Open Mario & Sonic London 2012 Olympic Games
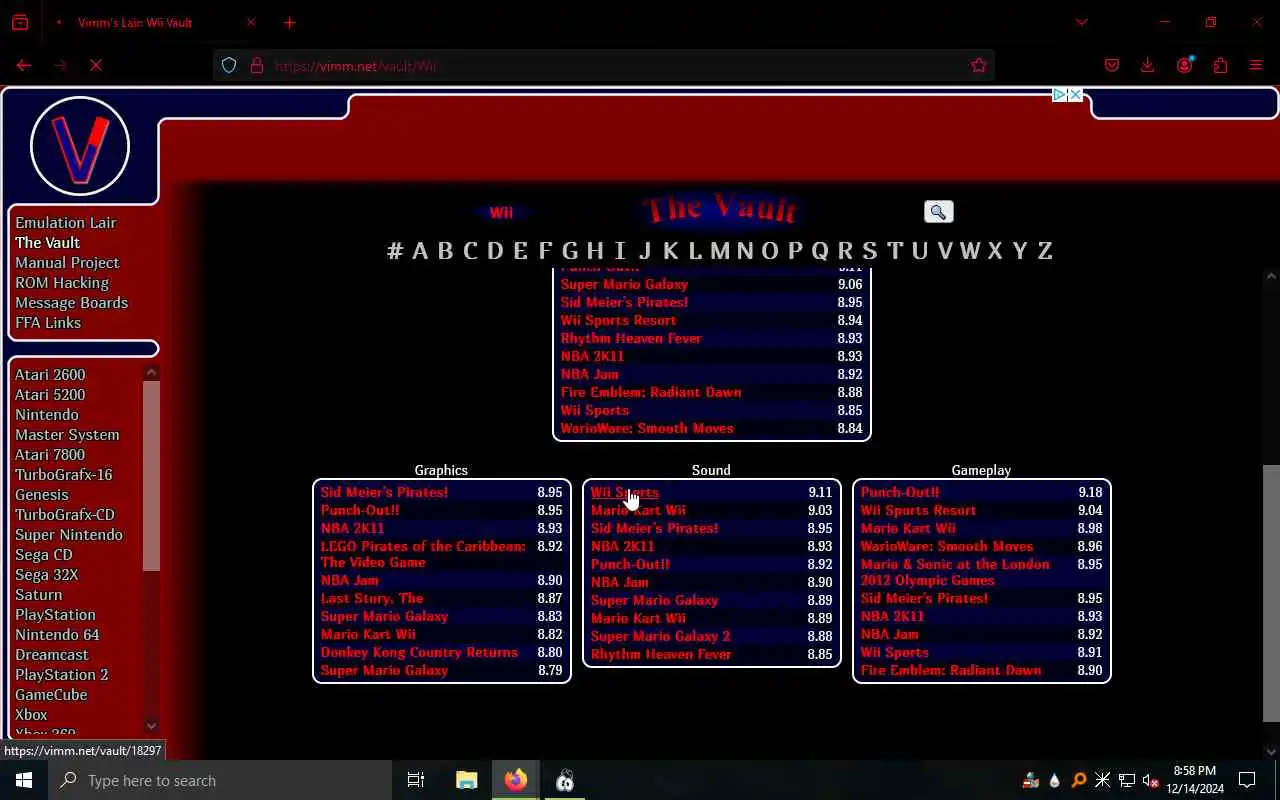 click(955, 572)
